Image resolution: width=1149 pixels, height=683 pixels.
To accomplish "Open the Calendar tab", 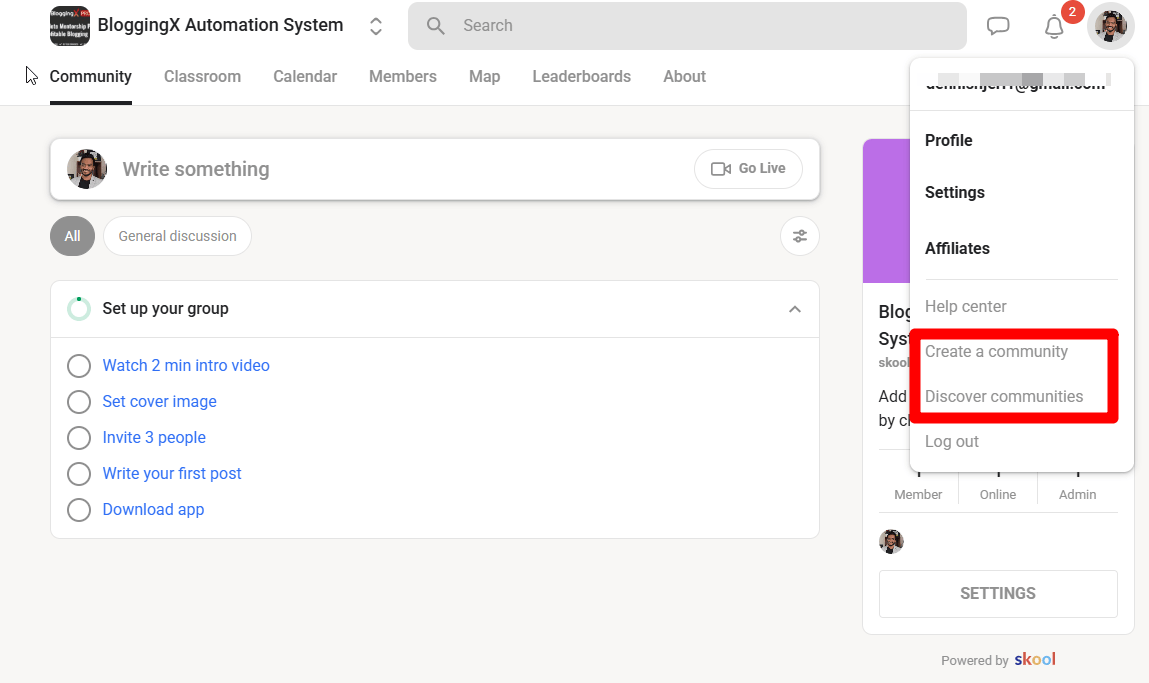I will [x=305, y=76].
